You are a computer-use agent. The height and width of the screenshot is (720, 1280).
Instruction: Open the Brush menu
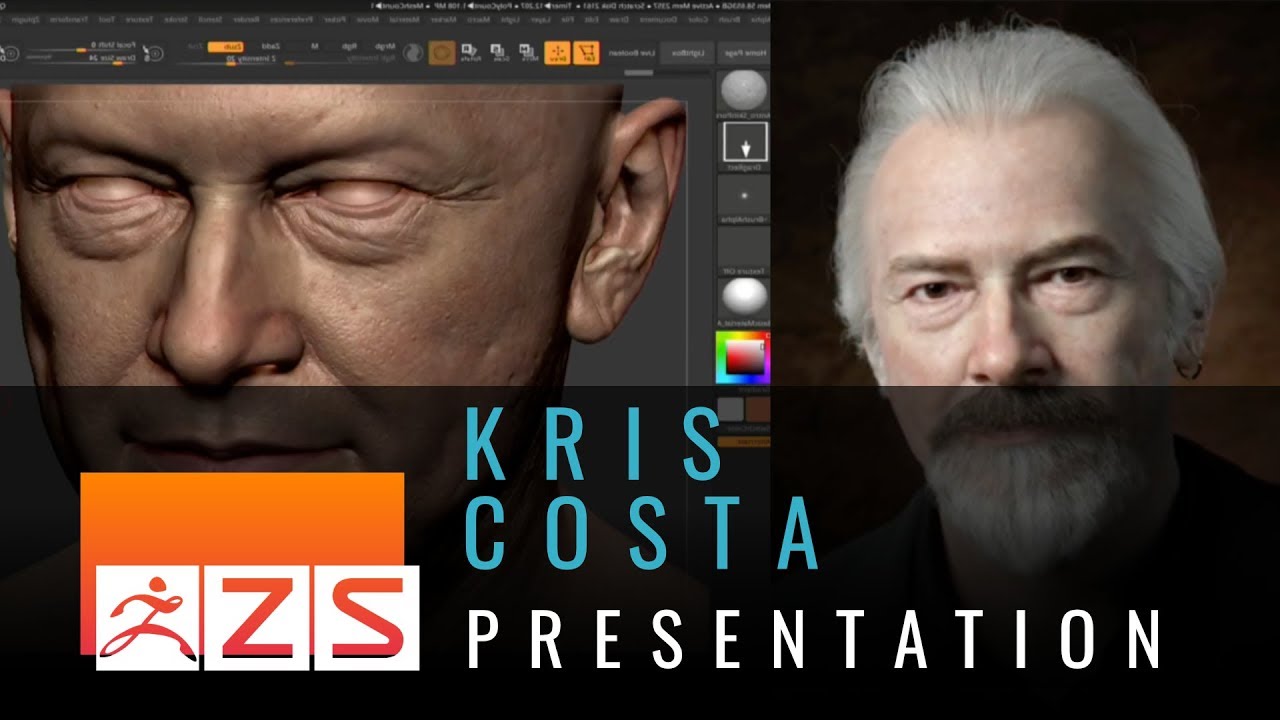730,19
